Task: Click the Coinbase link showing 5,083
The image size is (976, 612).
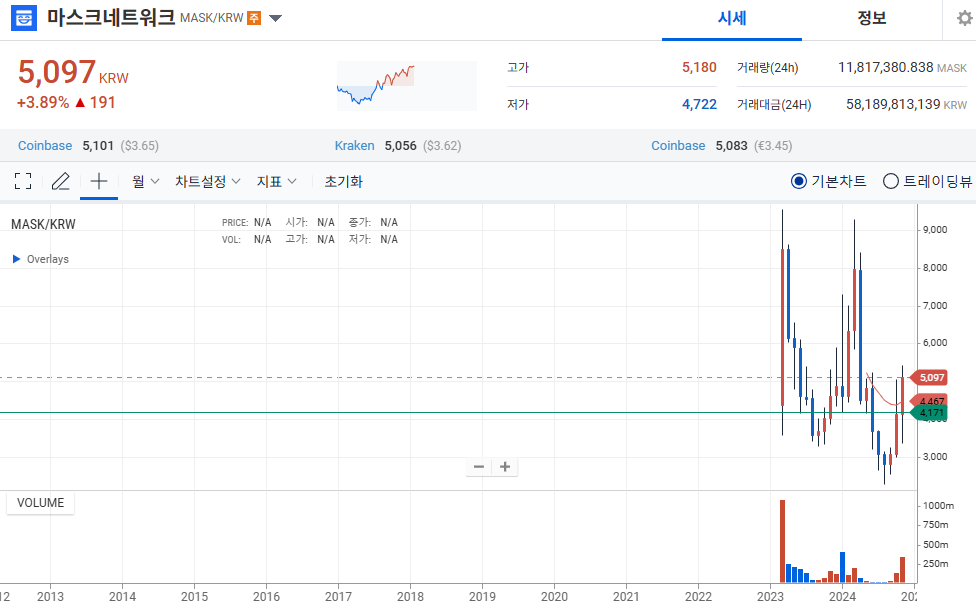Action: tap(678, 146)
